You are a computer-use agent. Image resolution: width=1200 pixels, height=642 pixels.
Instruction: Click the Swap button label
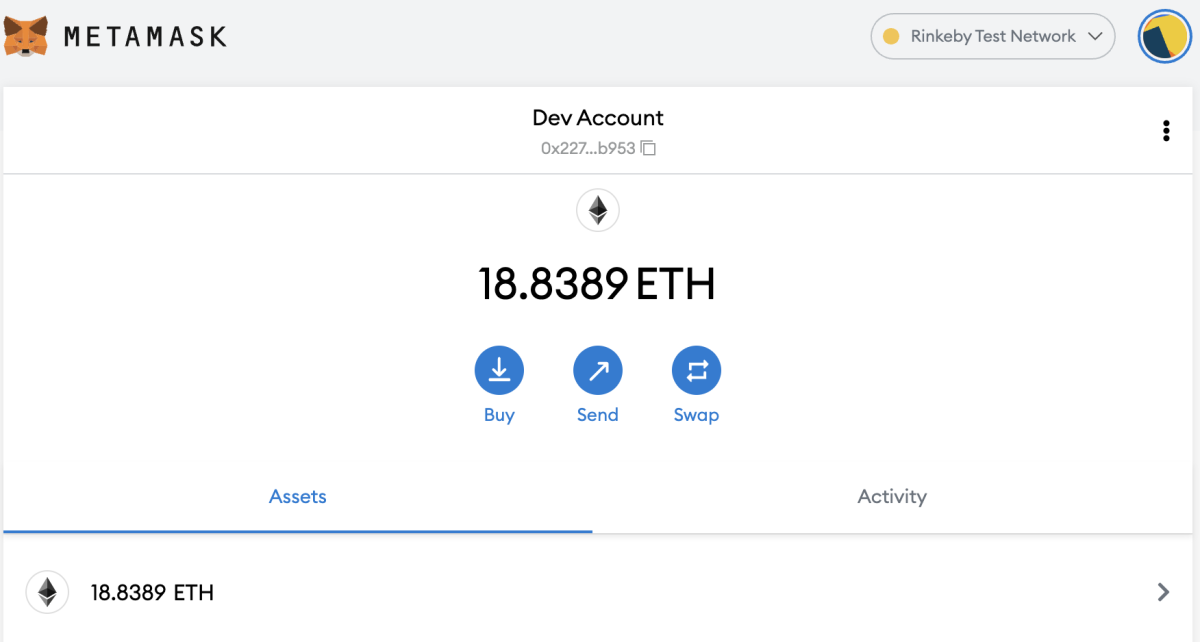point(696,414)
